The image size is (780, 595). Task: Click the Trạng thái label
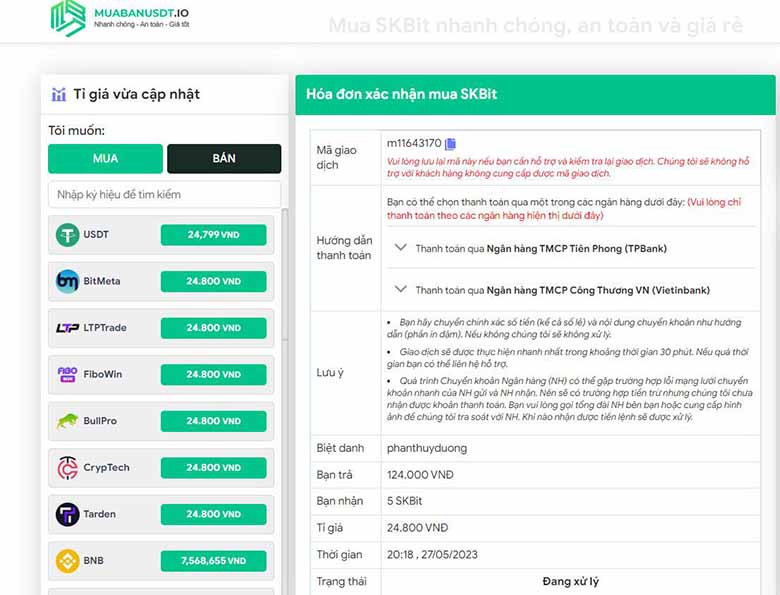click(x=341, y=582)
